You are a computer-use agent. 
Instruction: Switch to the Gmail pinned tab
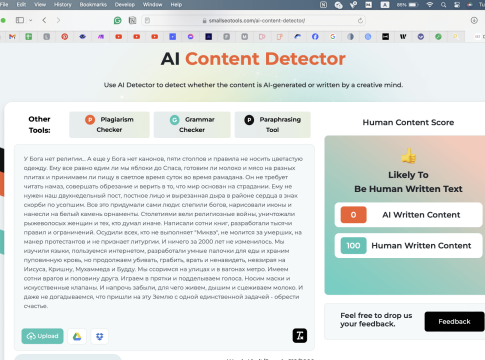(12, 37)
